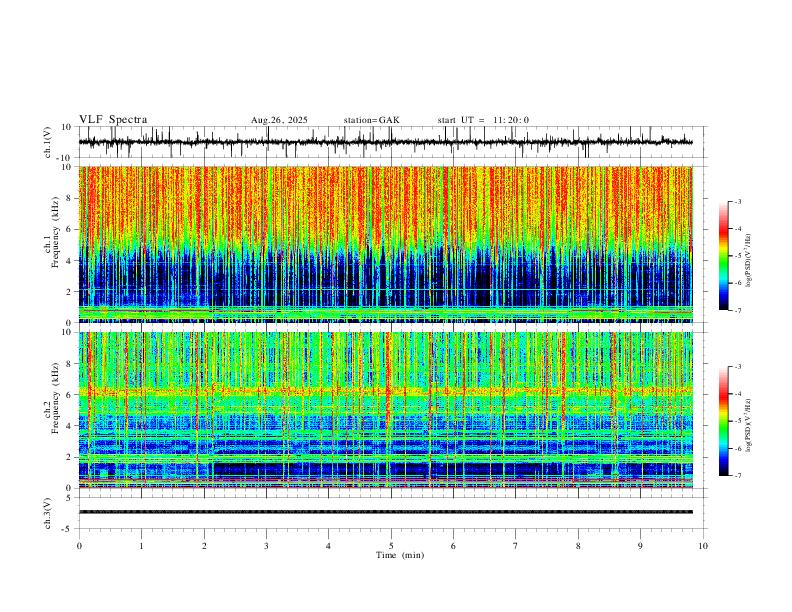Image resolution: width=792 pixels, height=612 pixels.
Task: Click the ch.1 color bar "log(PSD)" unit label
Action: [x=748, y=261]
